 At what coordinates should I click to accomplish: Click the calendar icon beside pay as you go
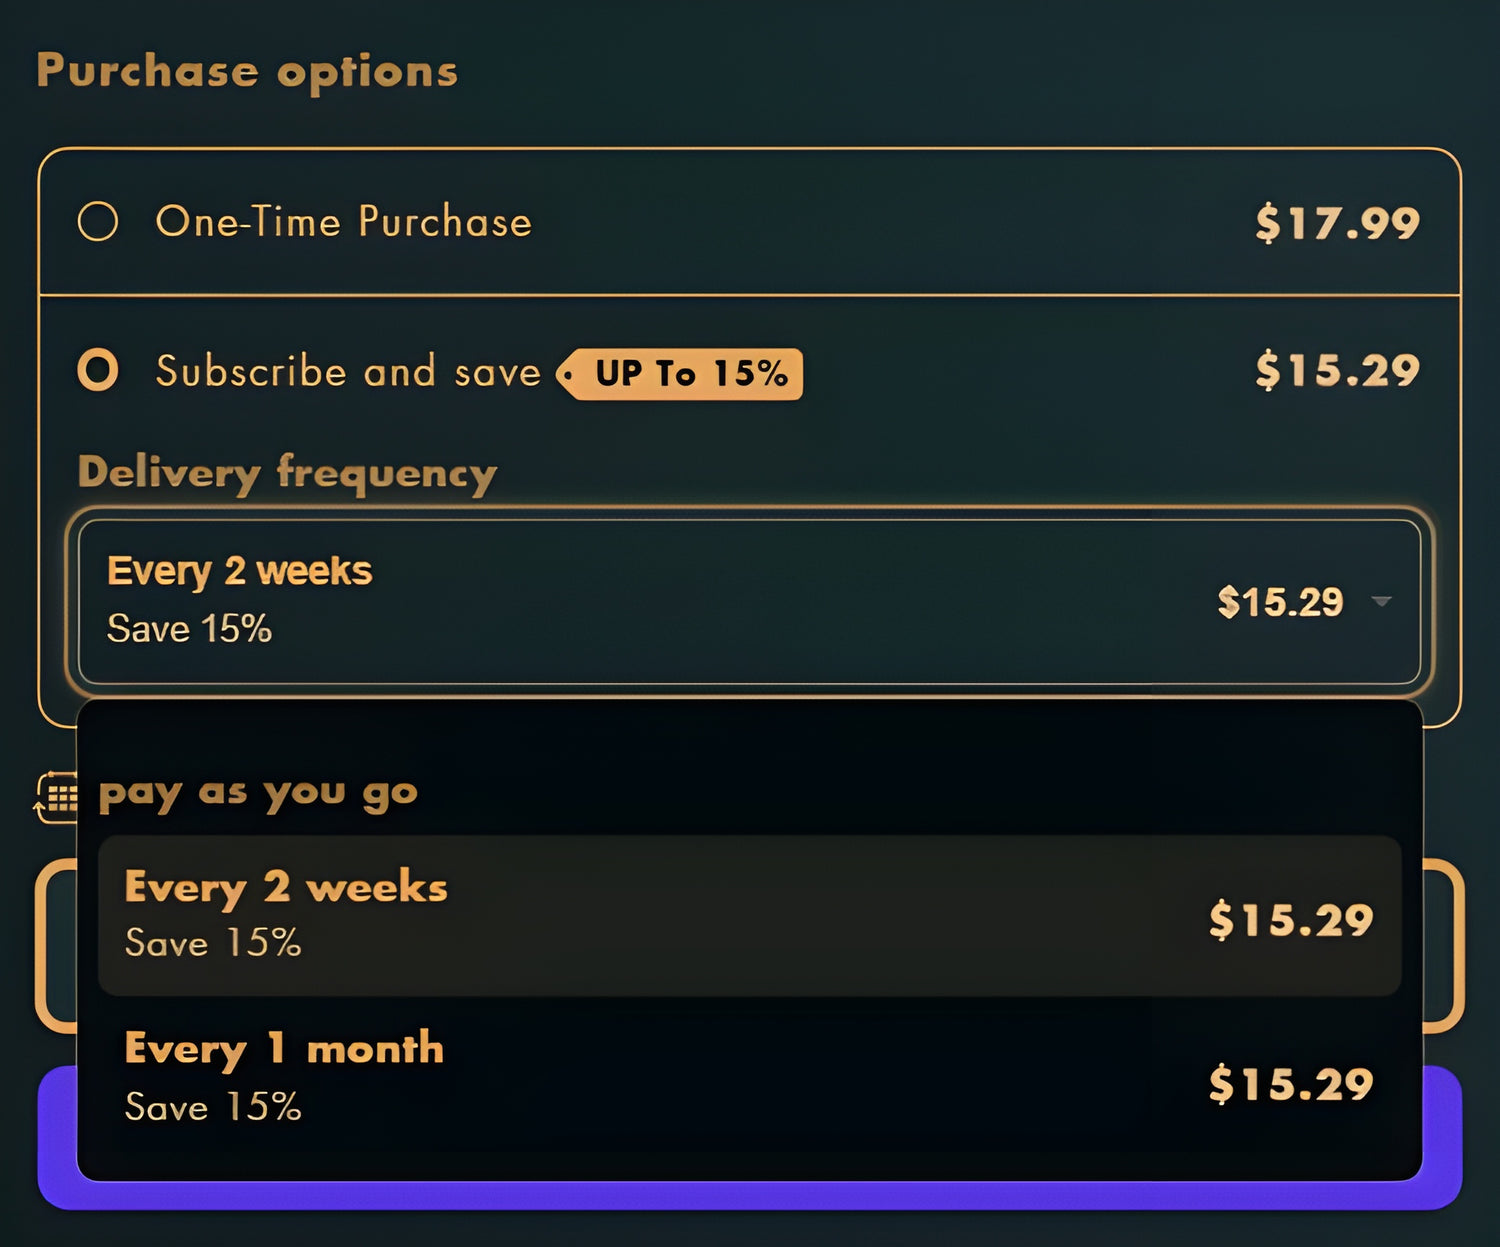click(56, 796)
